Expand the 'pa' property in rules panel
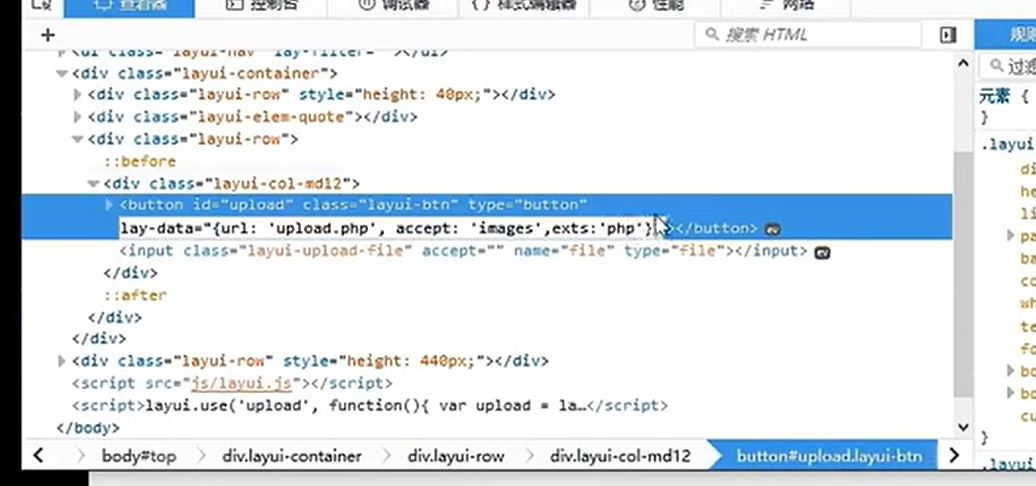Viewport: 1036px width, 486px height. click(x=1010, y=236)
